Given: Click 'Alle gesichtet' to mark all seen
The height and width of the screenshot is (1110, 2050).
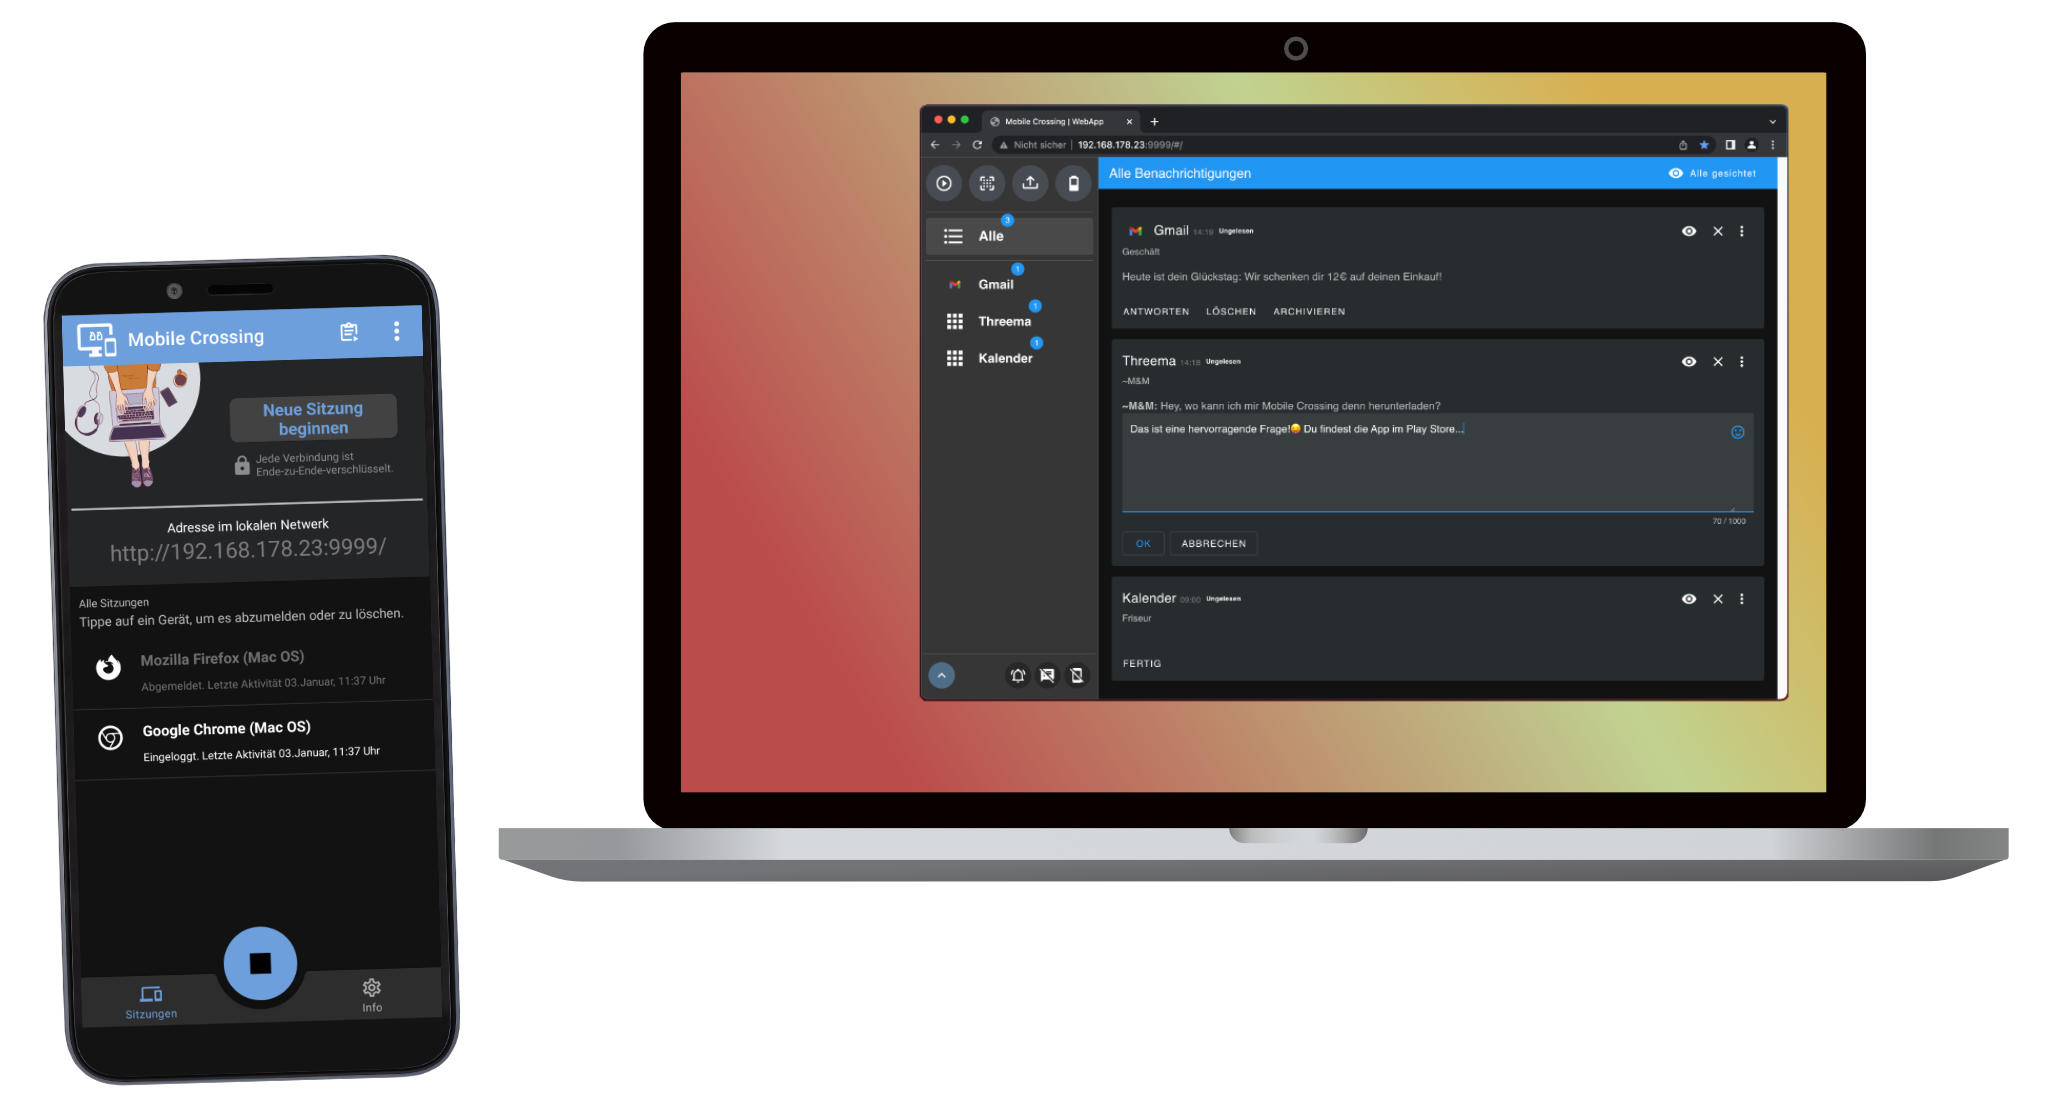Looking at the screenshot, I should pos(1712,173).
